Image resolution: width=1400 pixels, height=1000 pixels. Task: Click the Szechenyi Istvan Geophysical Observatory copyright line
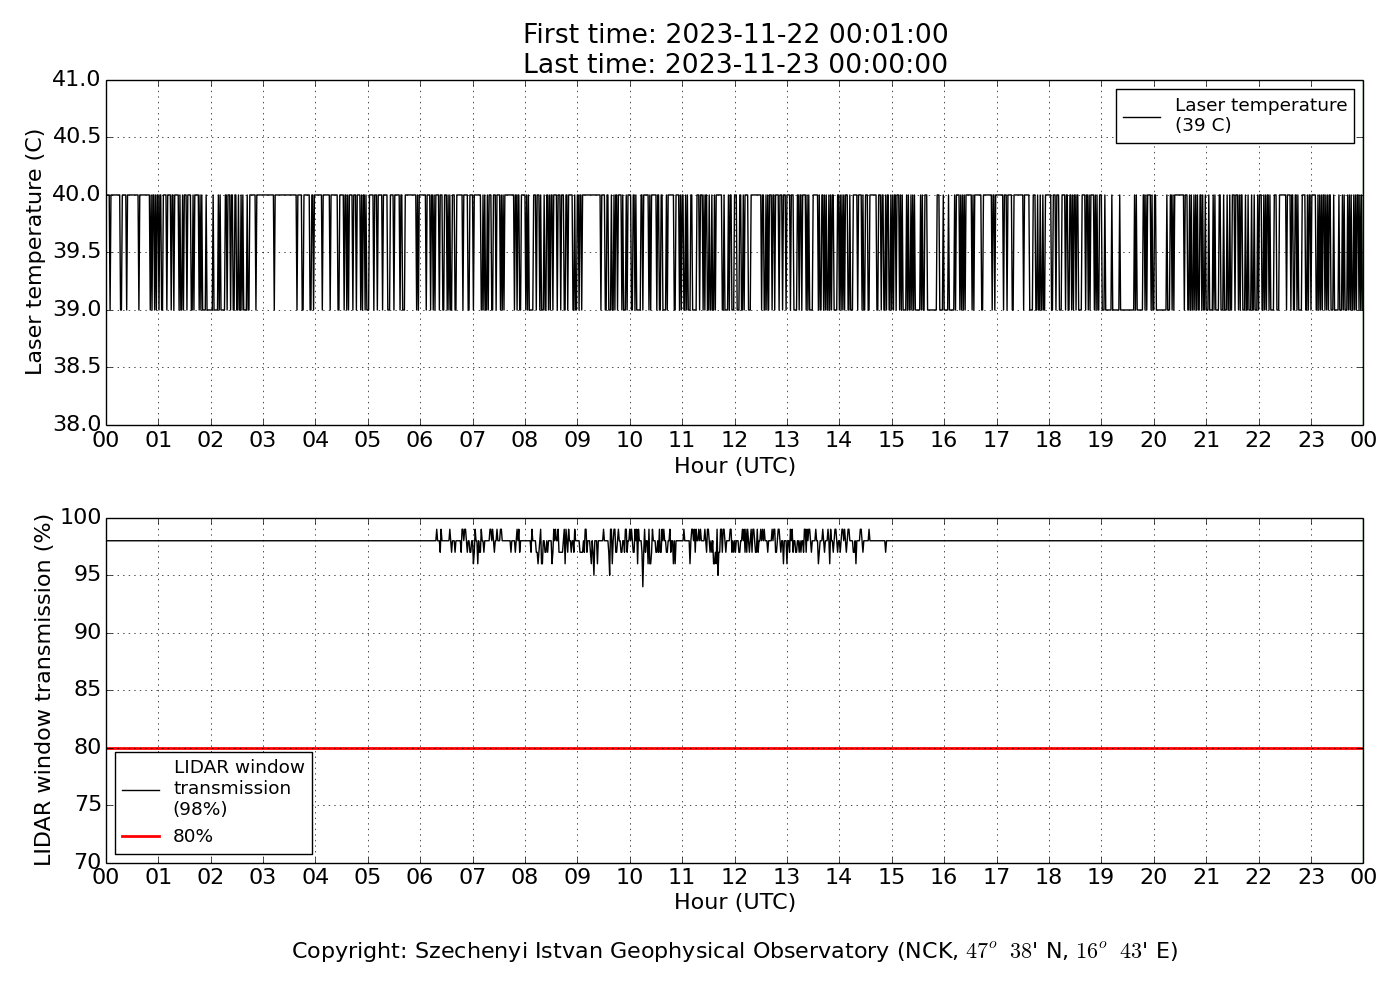(735, 951)
